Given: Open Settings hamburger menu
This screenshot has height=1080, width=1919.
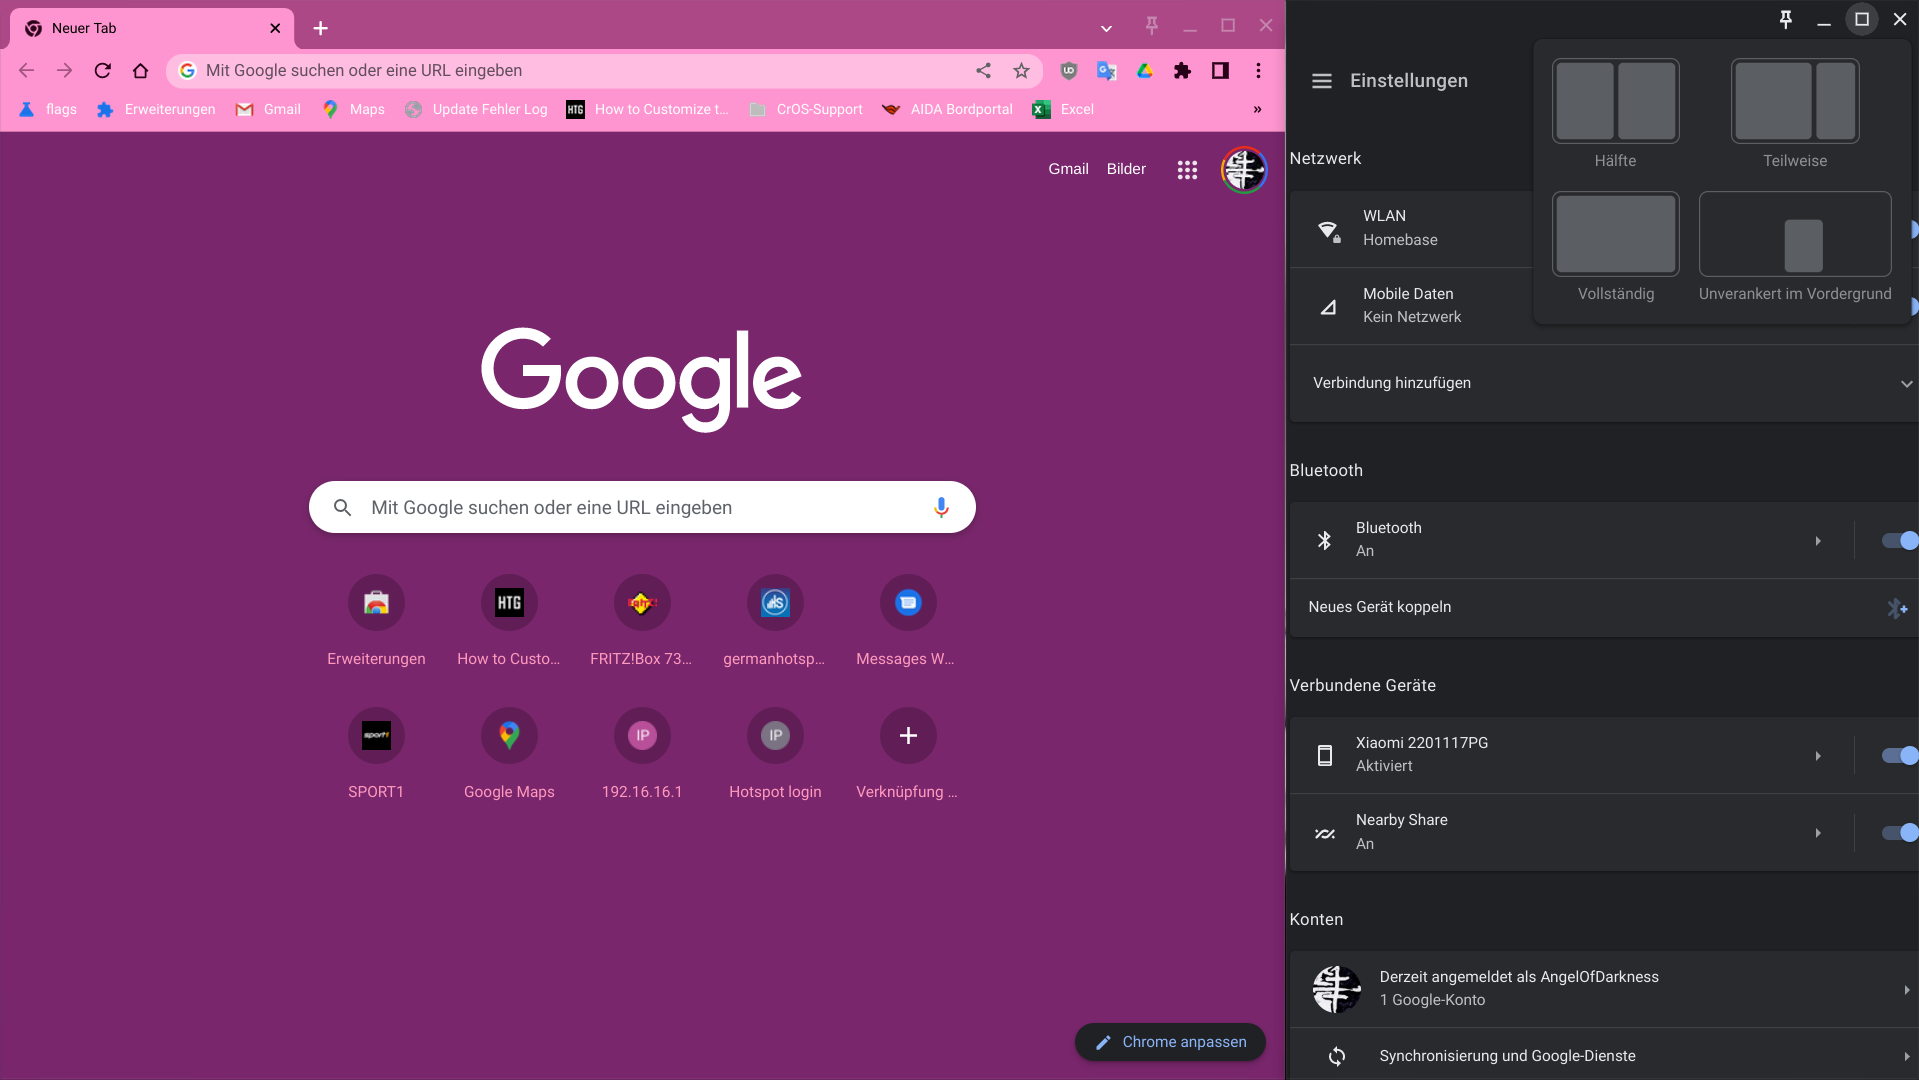Looking at the screenshot, I should [x=1321, y=81].
